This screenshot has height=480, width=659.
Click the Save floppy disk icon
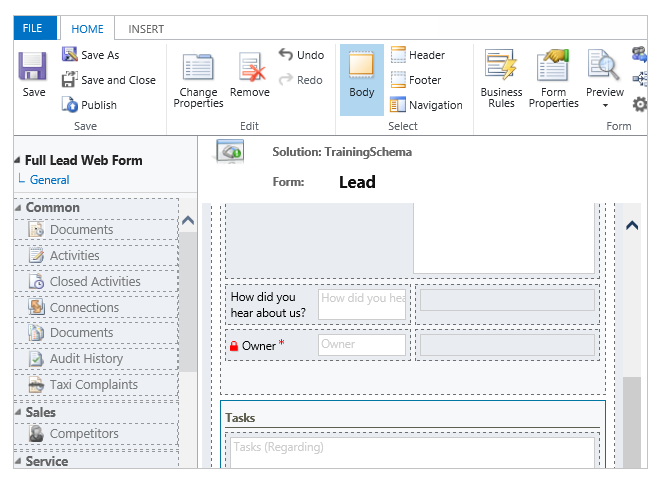pyautogui.click(x=32, y=66)
